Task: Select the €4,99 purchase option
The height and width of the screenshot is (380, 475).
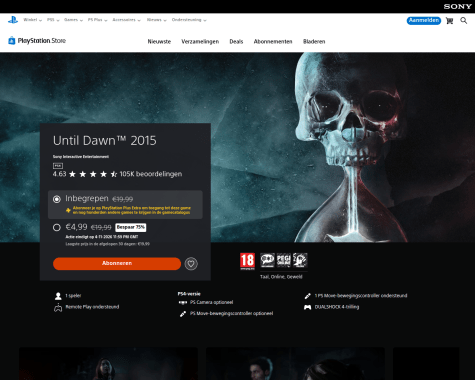Action: [57, 227]
